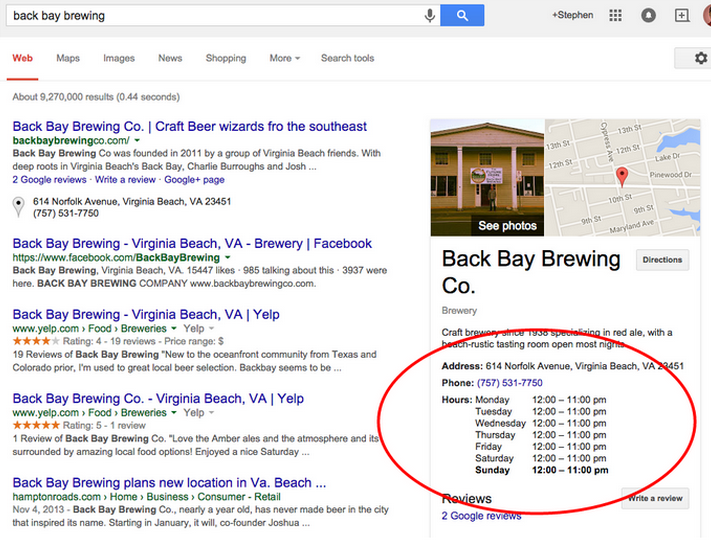
Task: Click See photos on the brewery image
Action: (507, 225)
